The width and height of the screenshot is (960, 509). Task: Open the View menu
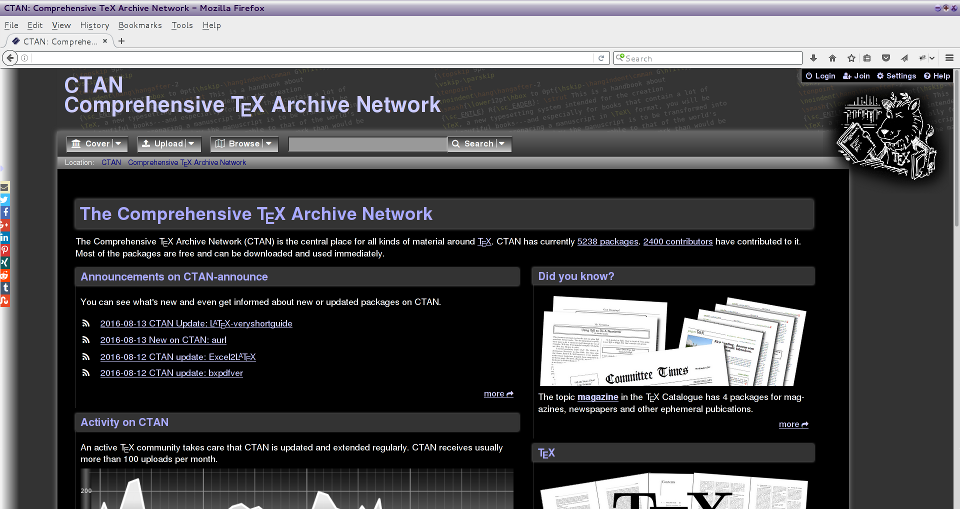61,25
